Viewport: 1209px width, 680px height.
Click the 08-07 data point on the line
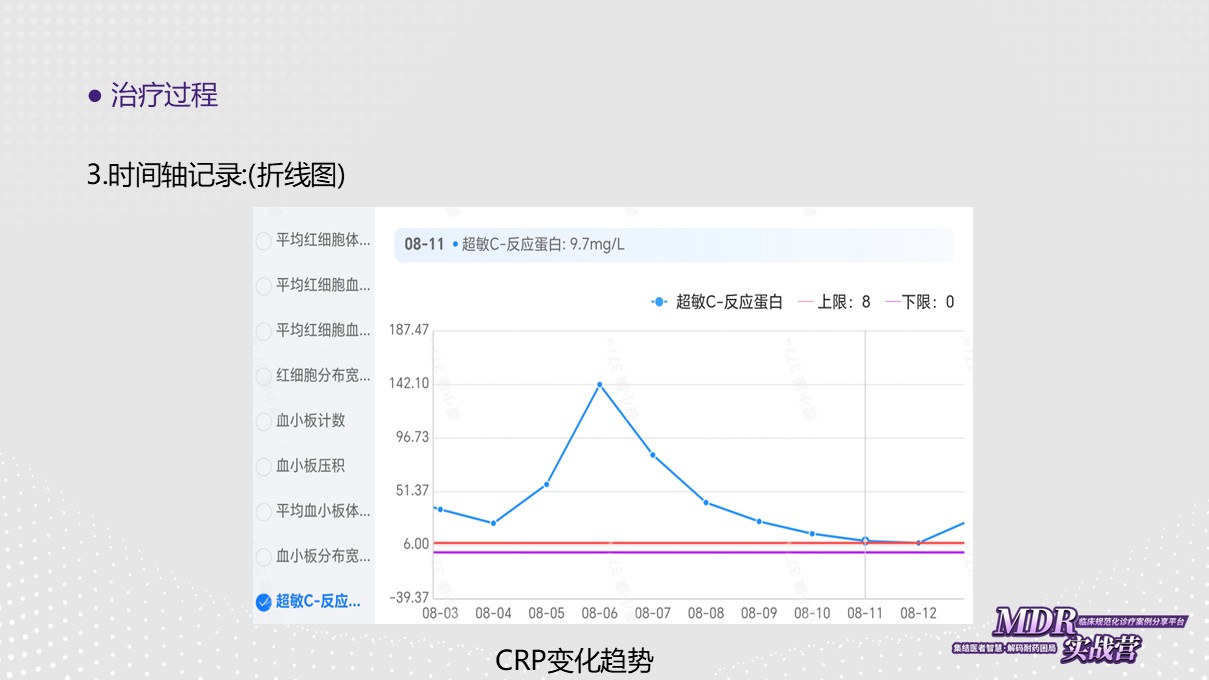[653, 455]
